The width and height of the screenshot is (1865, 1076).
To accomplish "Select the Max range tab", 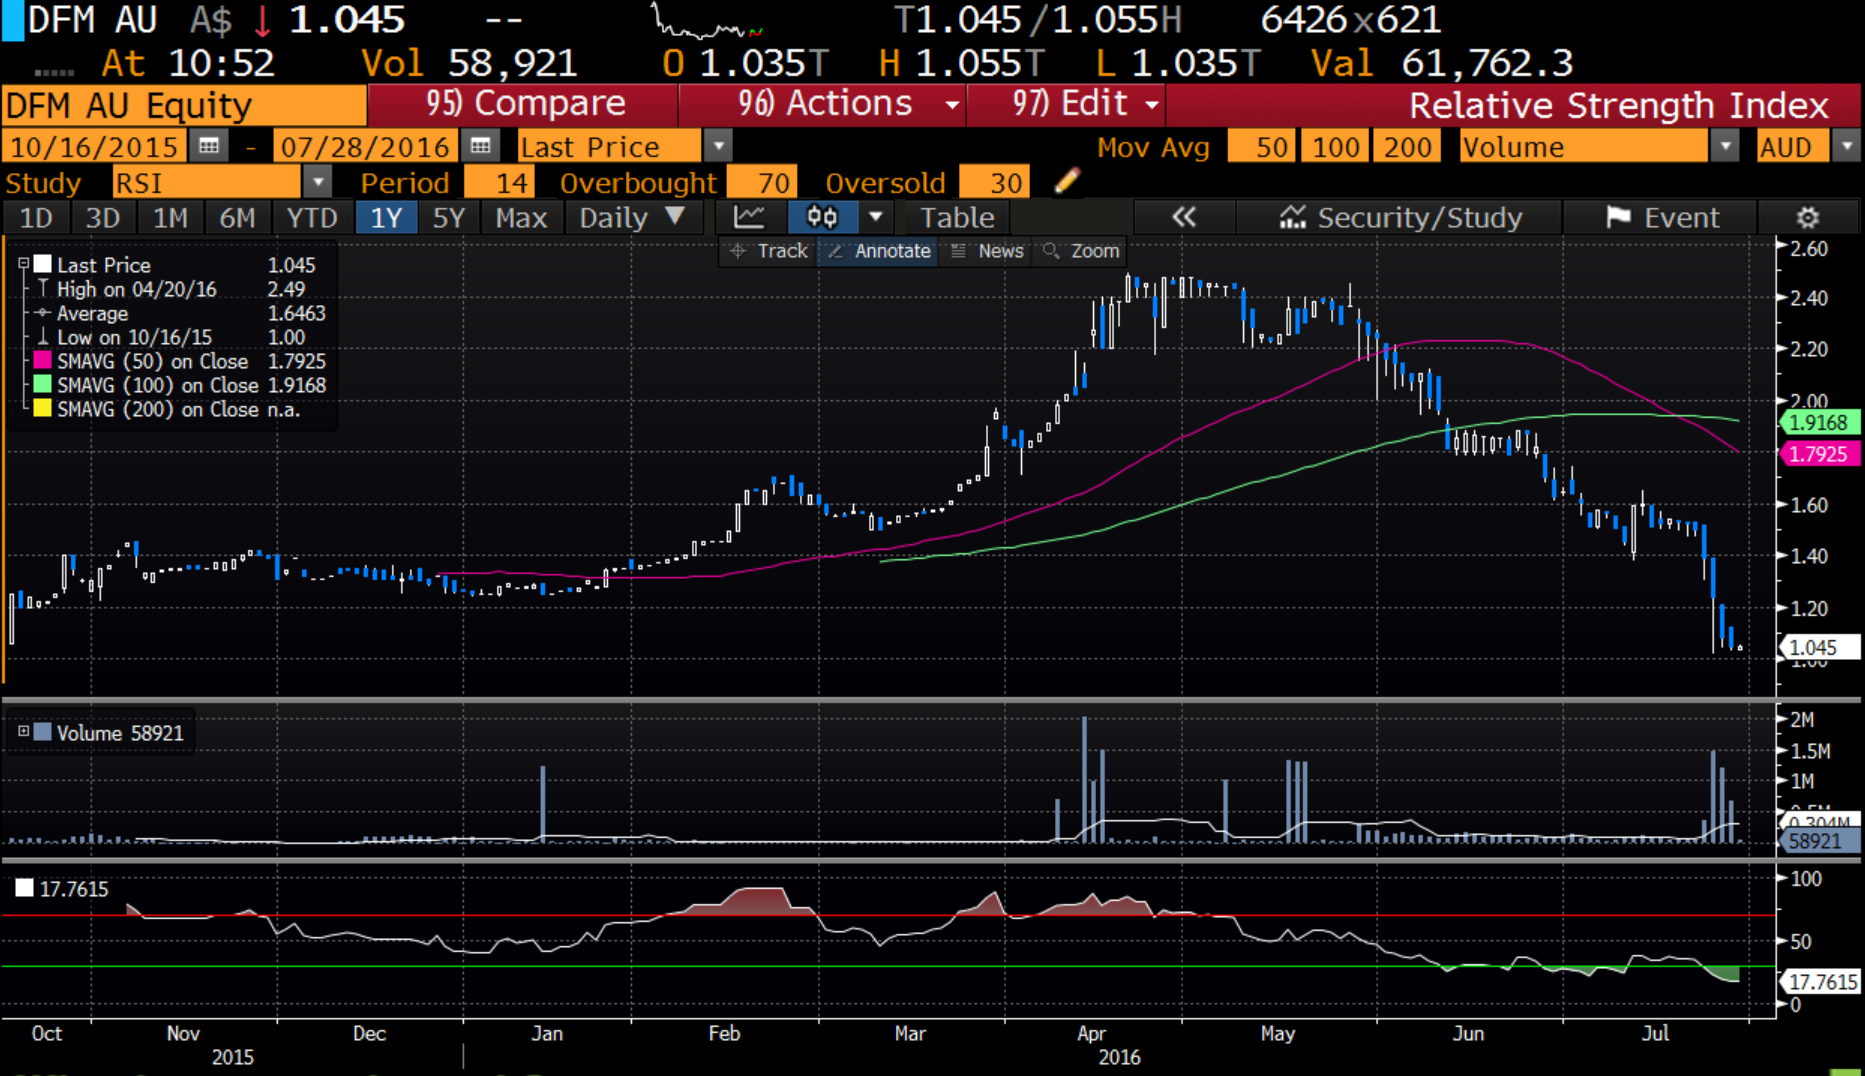I will point(521,217).
